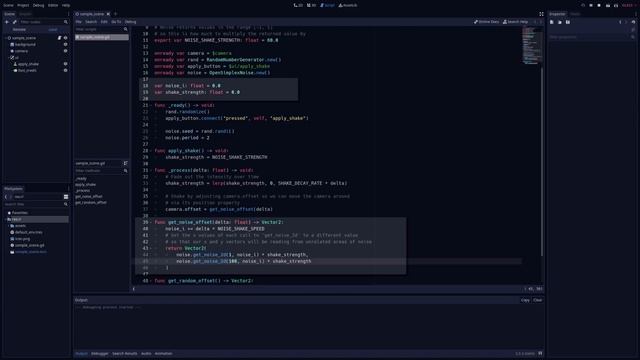The height and width of the screenshot is (360, 640).
Task: Instance a child scene via link icon
Action: point(15,22)
